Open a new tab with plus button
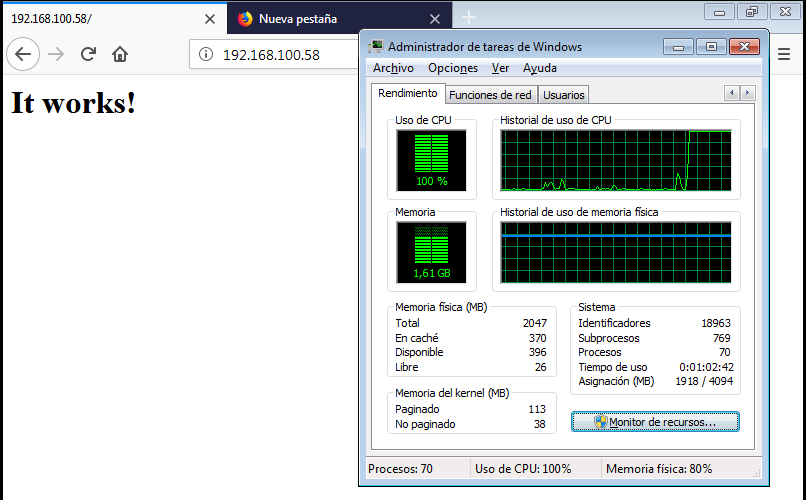 469,18
